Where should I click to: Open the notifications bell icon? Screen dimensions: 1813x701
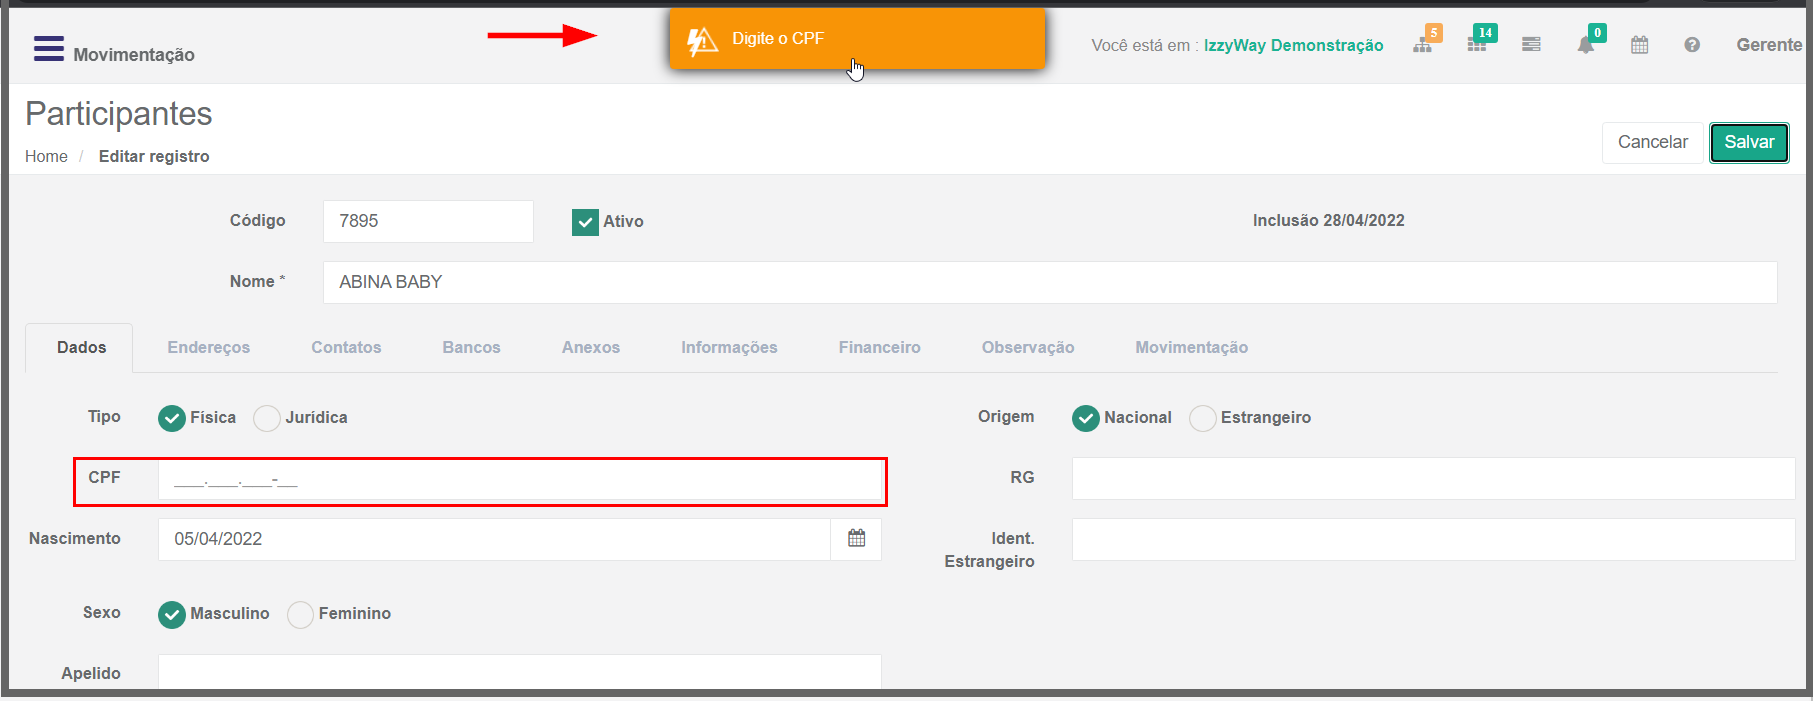point(1585,45)
